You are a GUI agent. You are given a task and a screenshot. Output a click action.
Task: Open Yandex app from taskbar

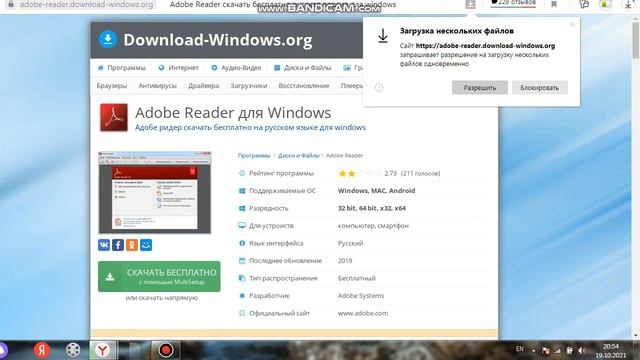[x=42, y=350]
